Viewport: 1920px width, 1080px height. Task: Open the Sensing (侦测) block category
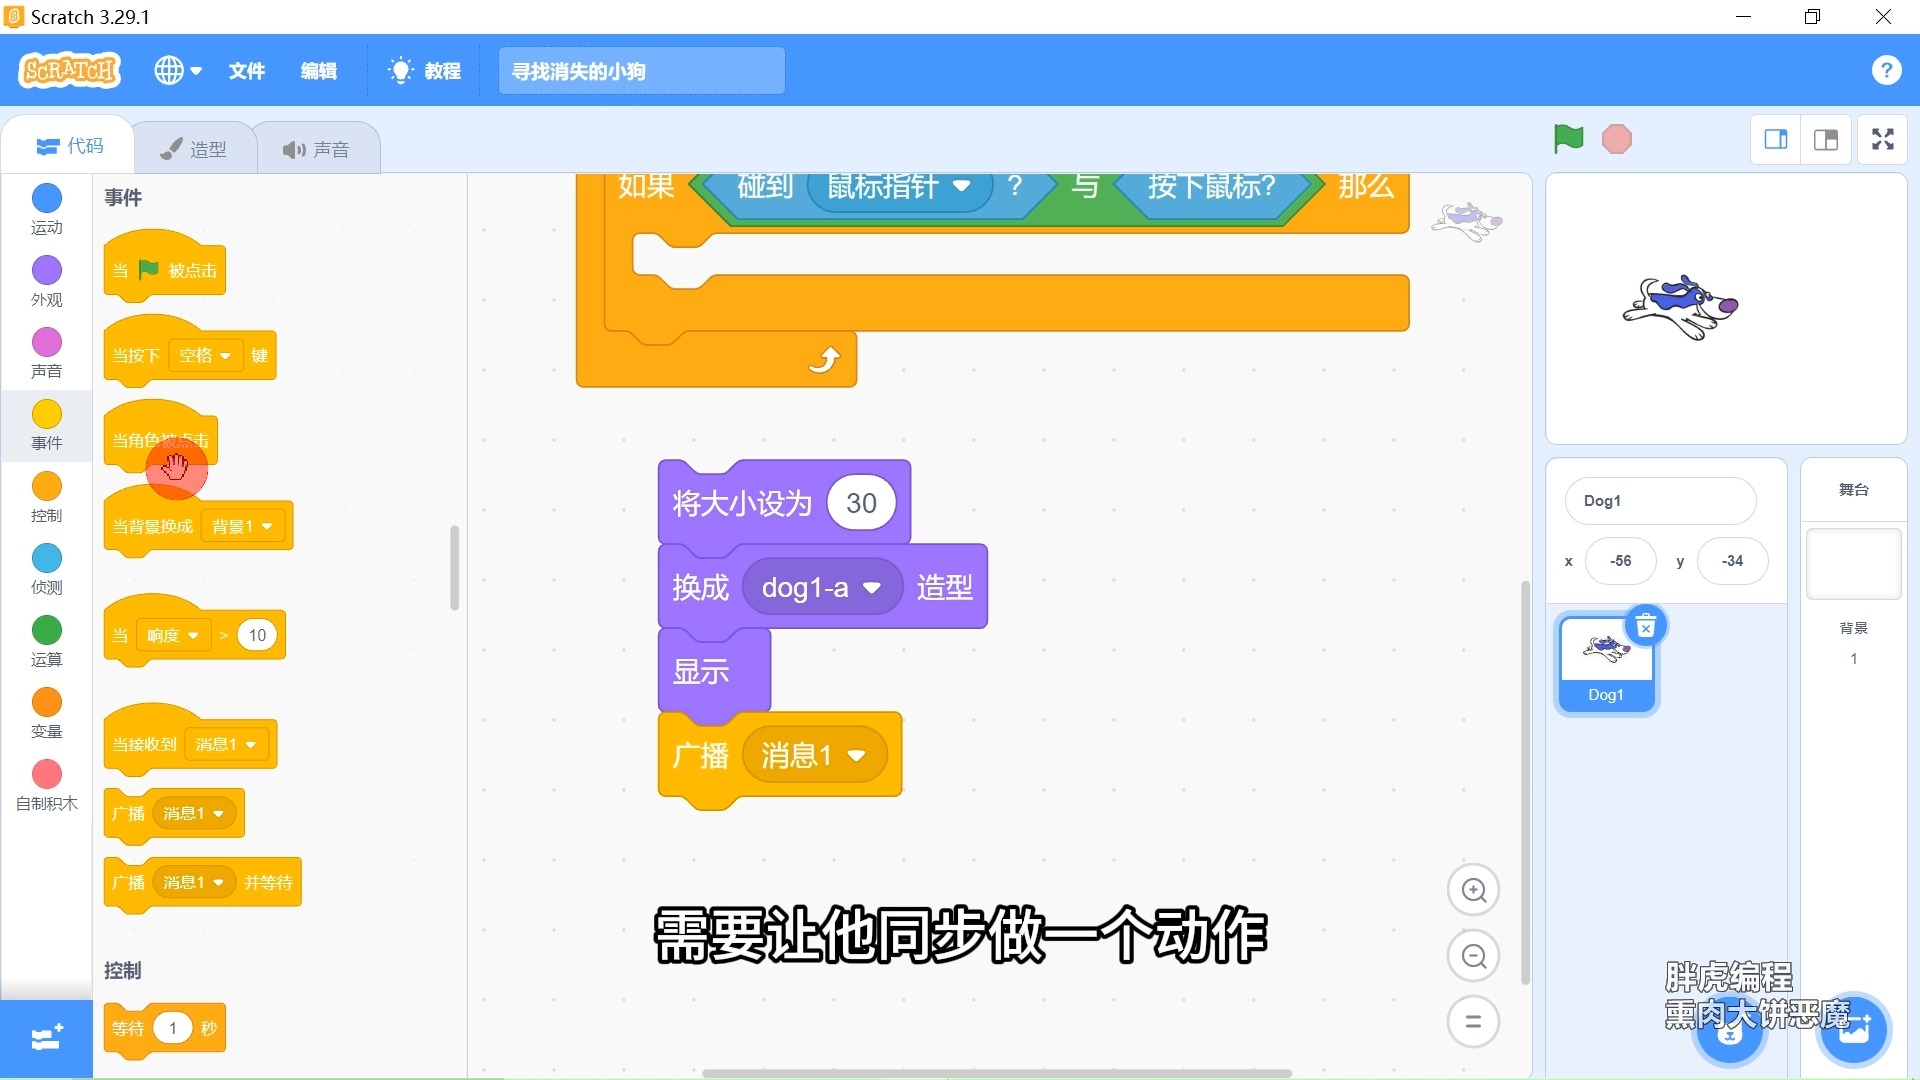click(45, 568)
